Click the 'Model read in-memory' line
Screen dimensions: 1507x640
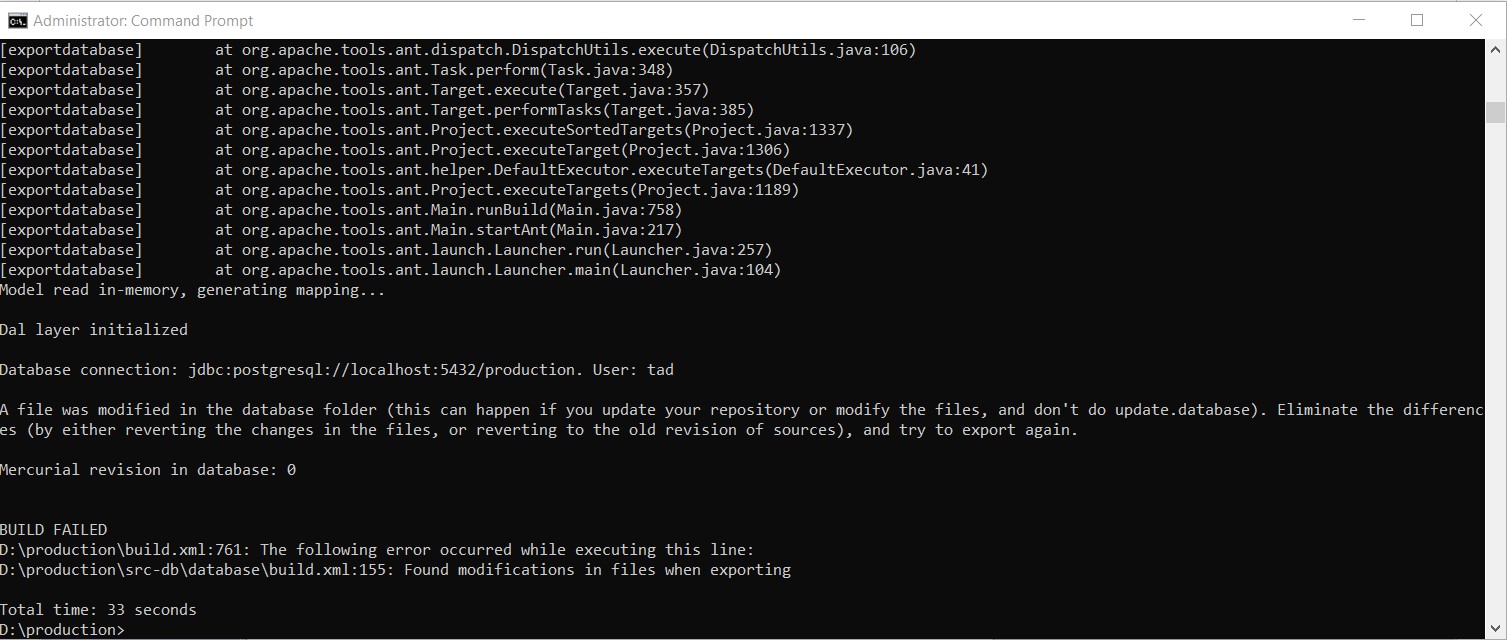click(192, 290)
